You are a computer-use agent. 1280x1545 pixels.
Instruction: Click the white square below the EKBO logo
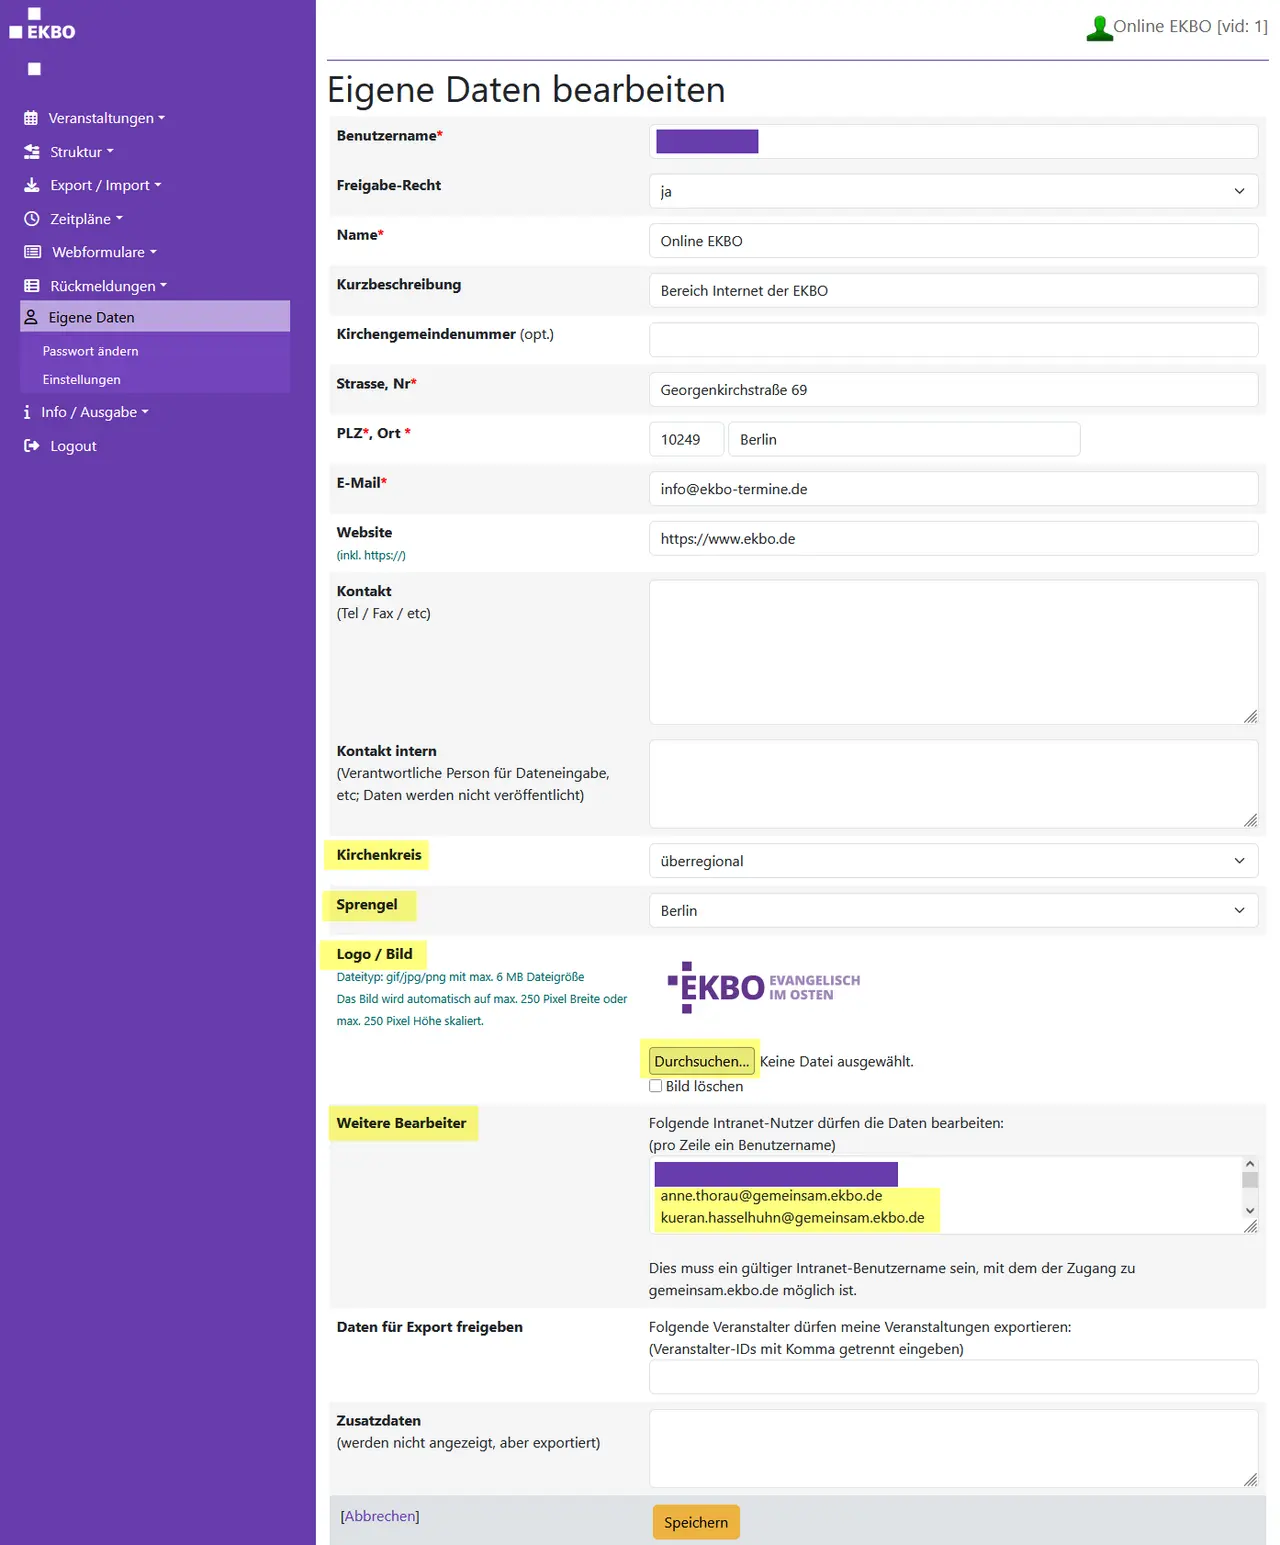(x=34, y=69)
